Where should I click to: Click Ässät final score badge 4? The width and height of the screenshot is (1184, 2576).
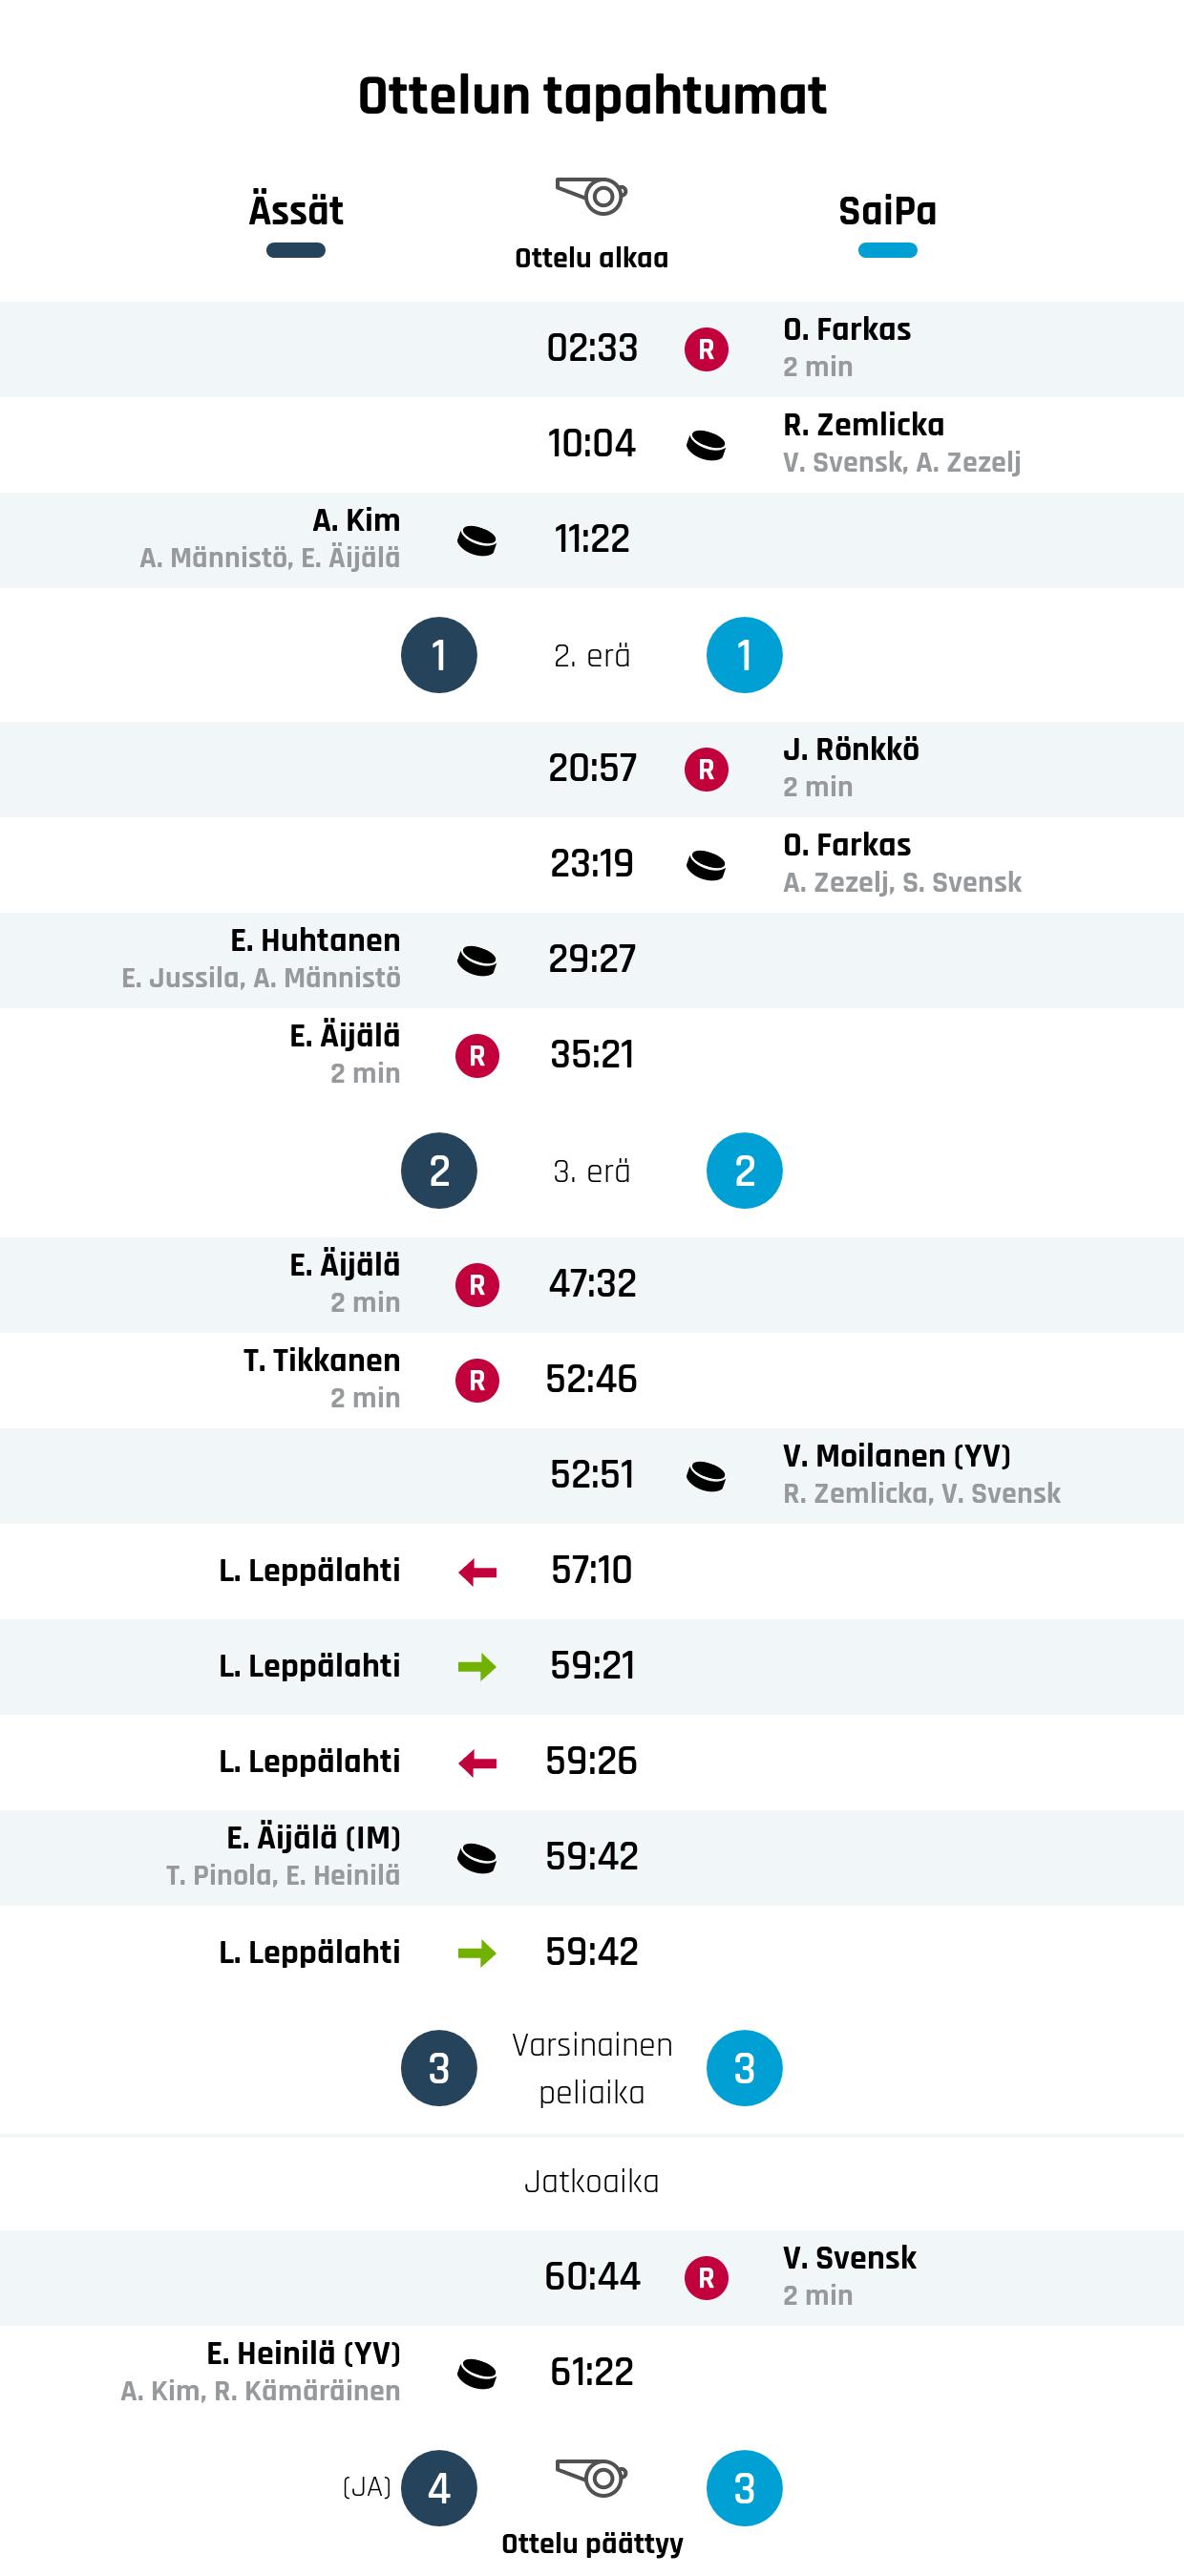click(x=439, y=2488)
